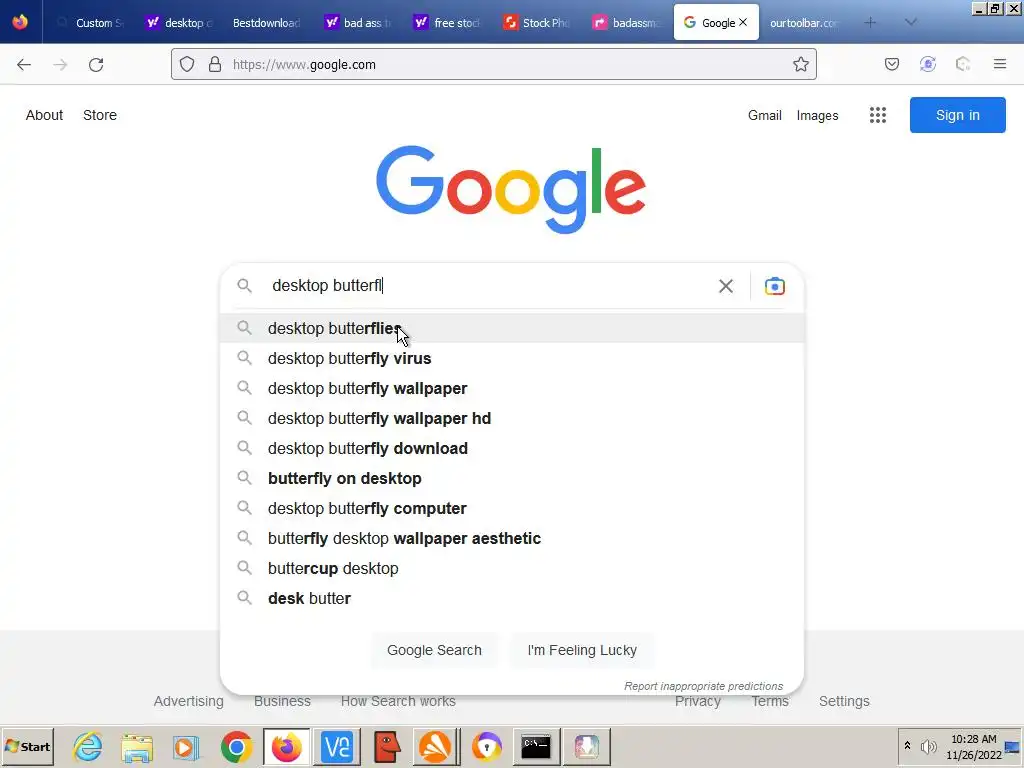1024x768 pixels.
Task: Open the Settings footer link
Action: point(844,701)
